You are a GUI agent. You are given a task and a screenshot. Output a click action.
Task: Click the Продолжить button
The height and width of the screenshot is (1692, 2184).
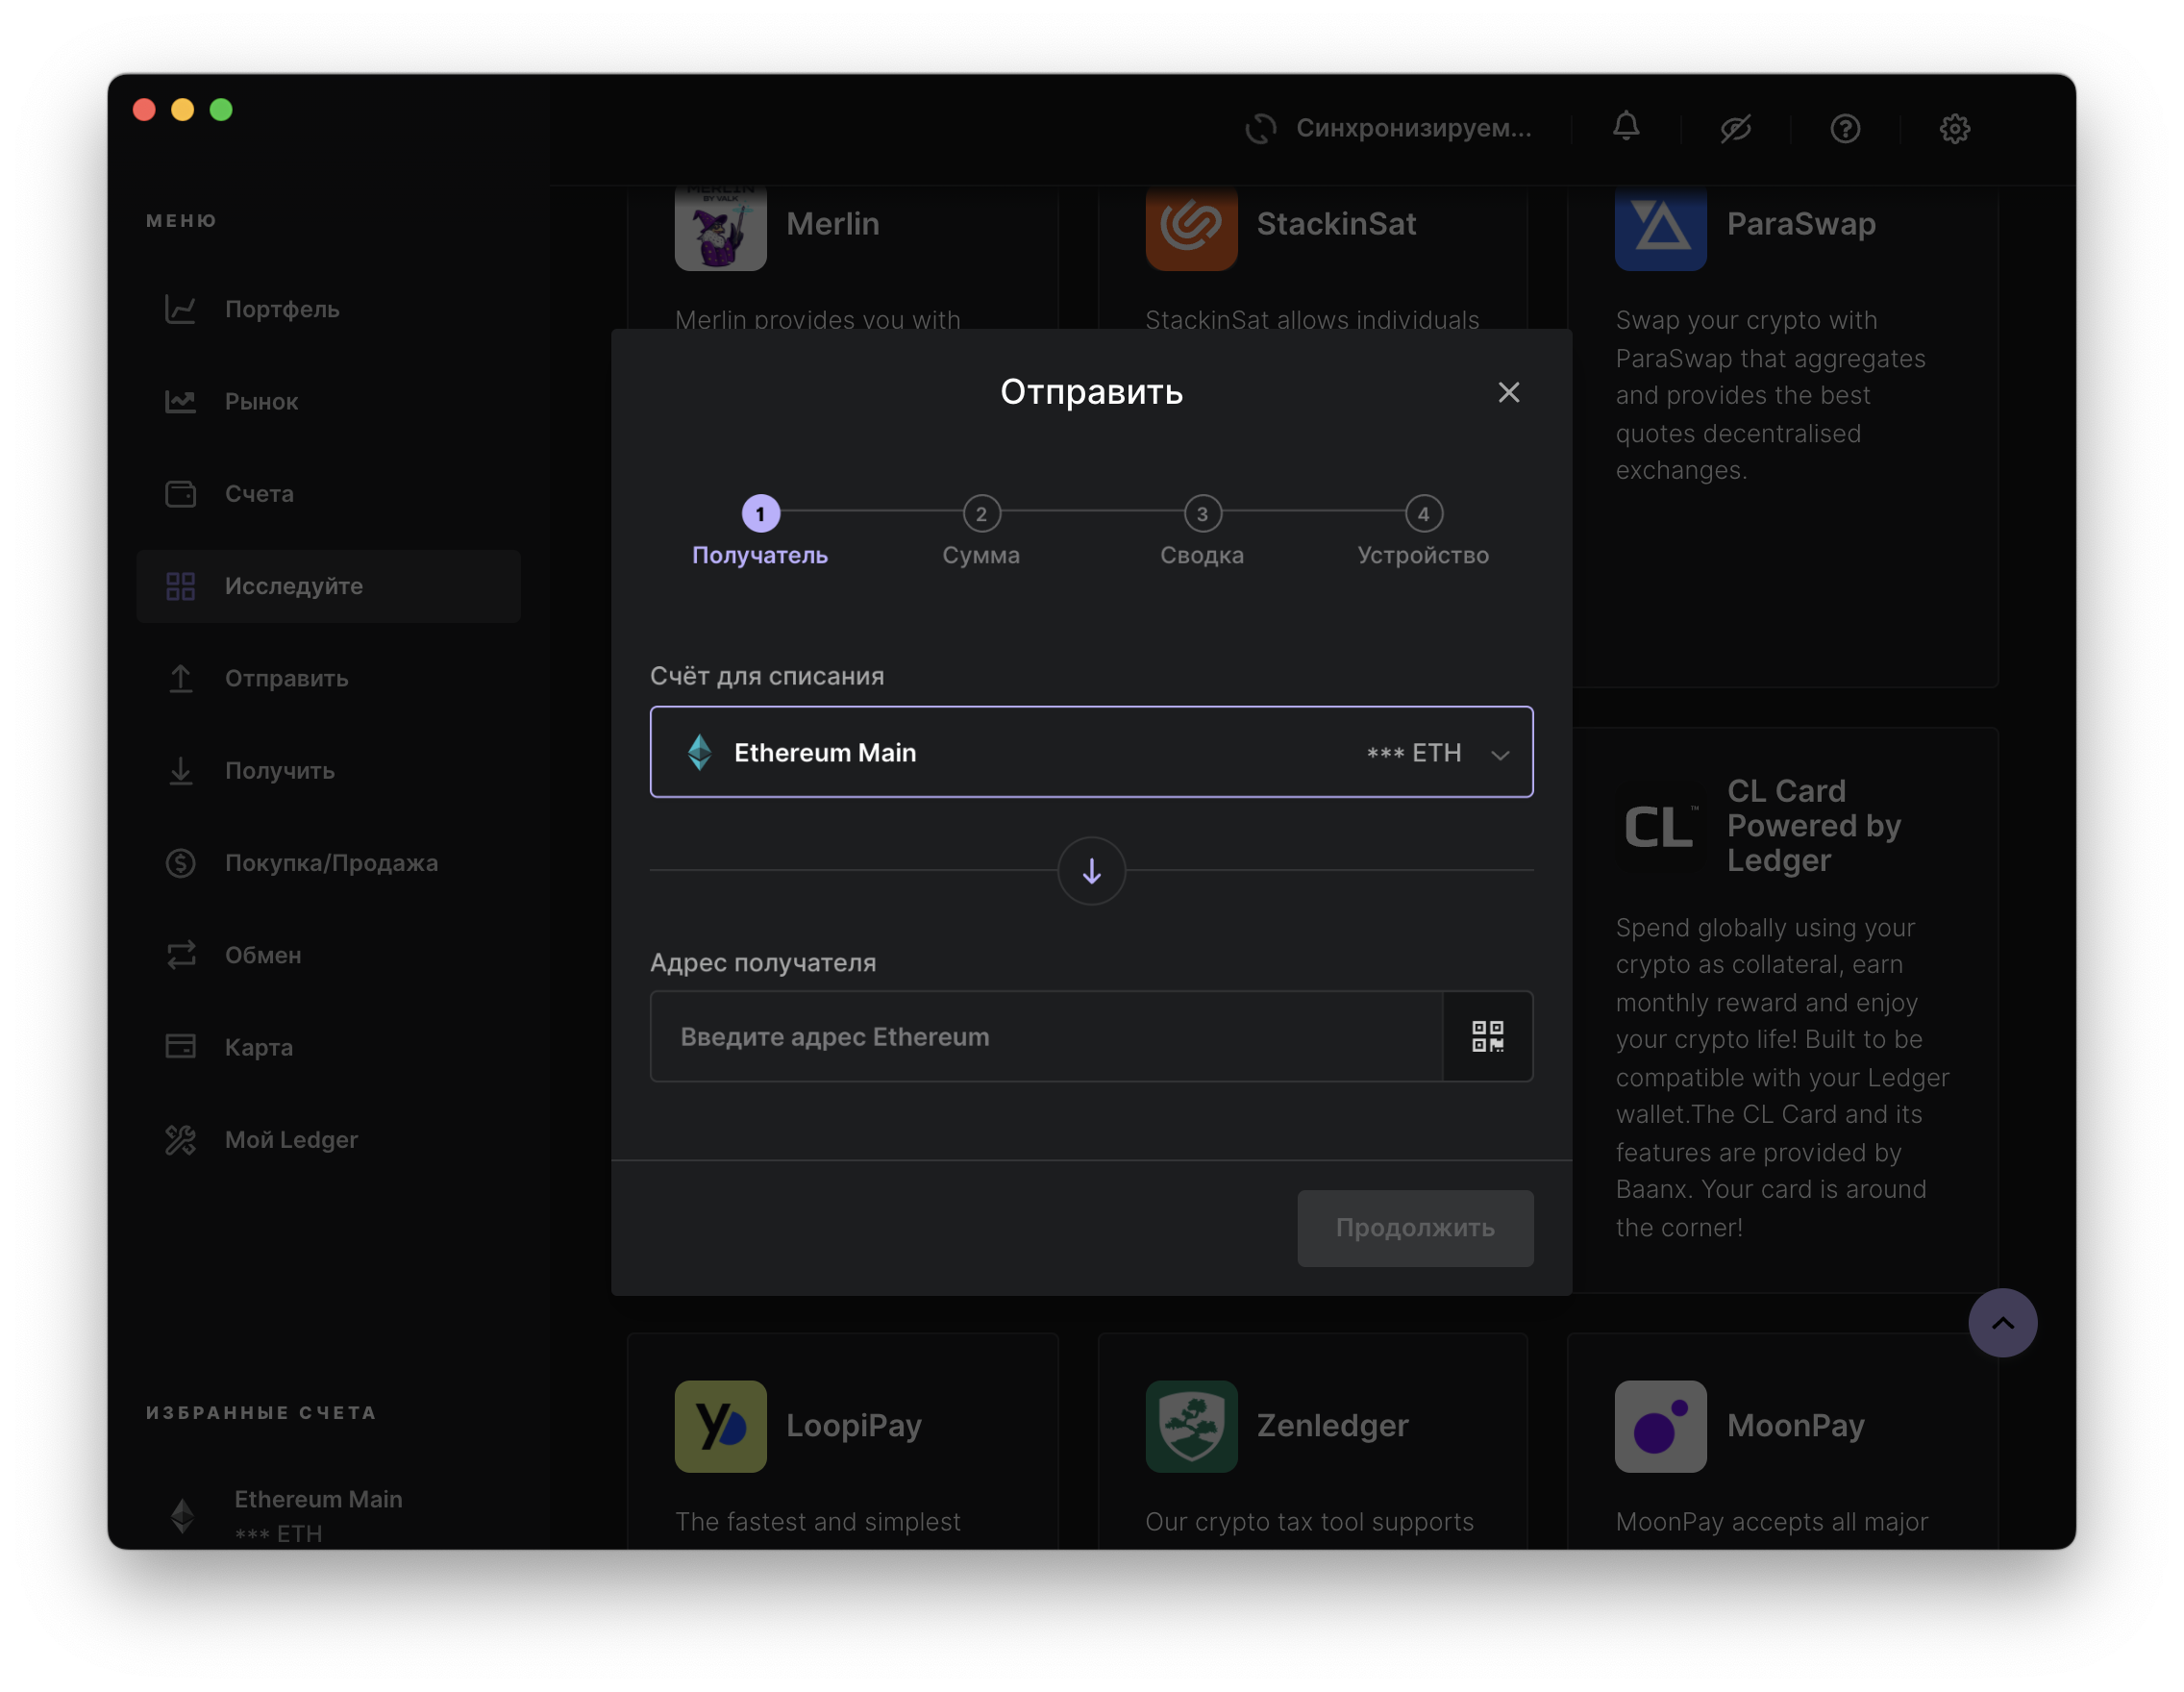coord(1414,1227)
